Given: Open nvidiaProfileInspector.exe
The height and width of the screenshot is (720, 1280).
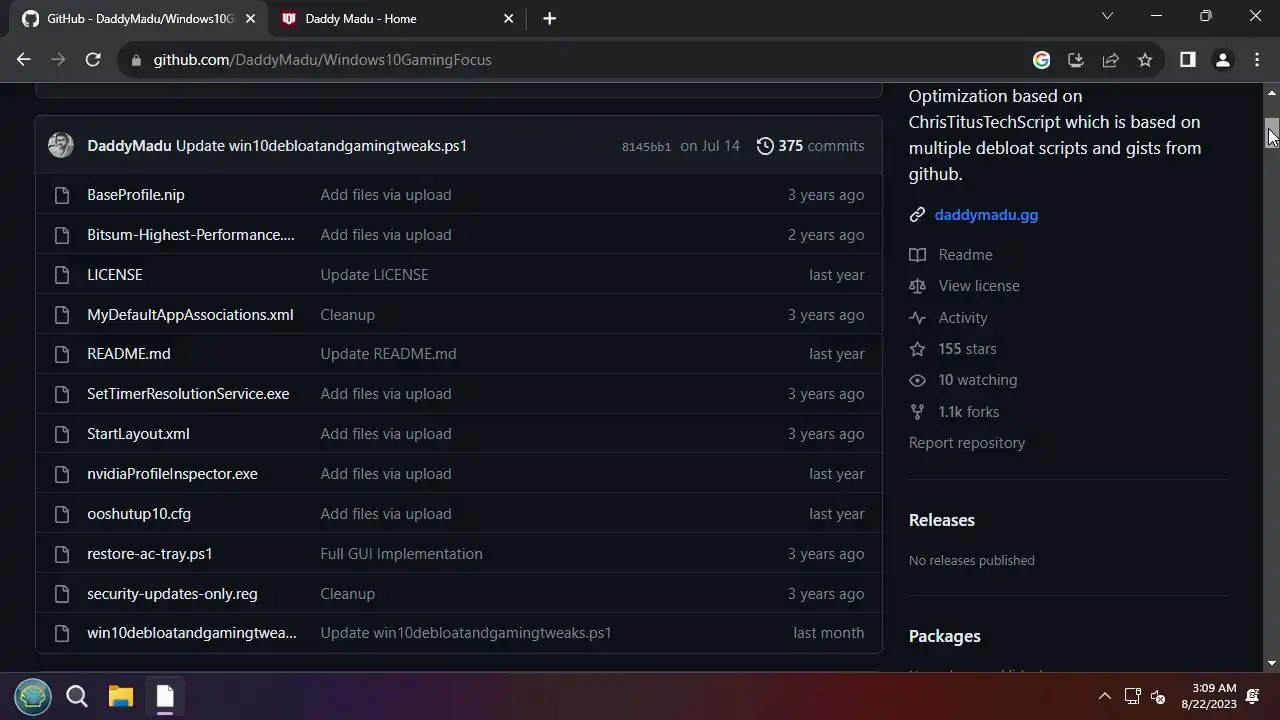Looking at the screenshot, I should point(172,474).
